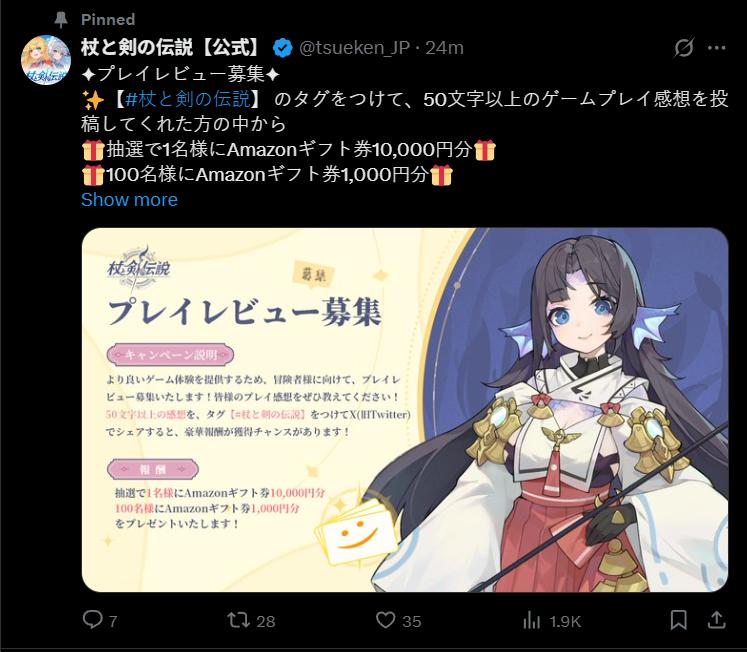Image resolution: width=747 pixels, height=652 pixels.
Task: Open the reply comment icon
Action: (x=92, y=620)
